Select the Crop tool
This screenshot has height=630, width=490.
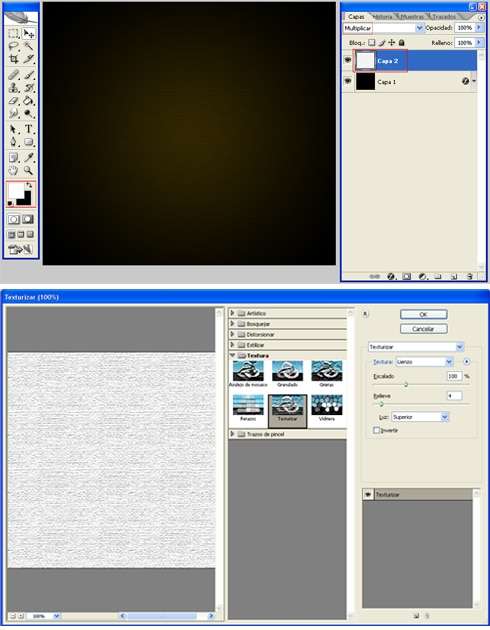point(14,59)
